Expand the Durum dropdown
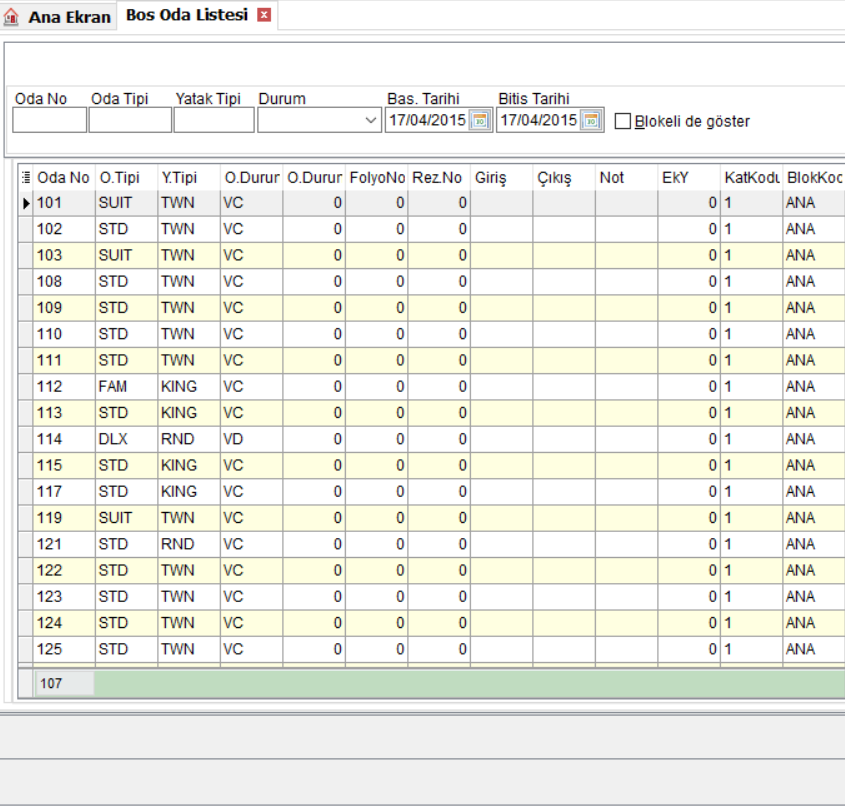 point(370,120)
